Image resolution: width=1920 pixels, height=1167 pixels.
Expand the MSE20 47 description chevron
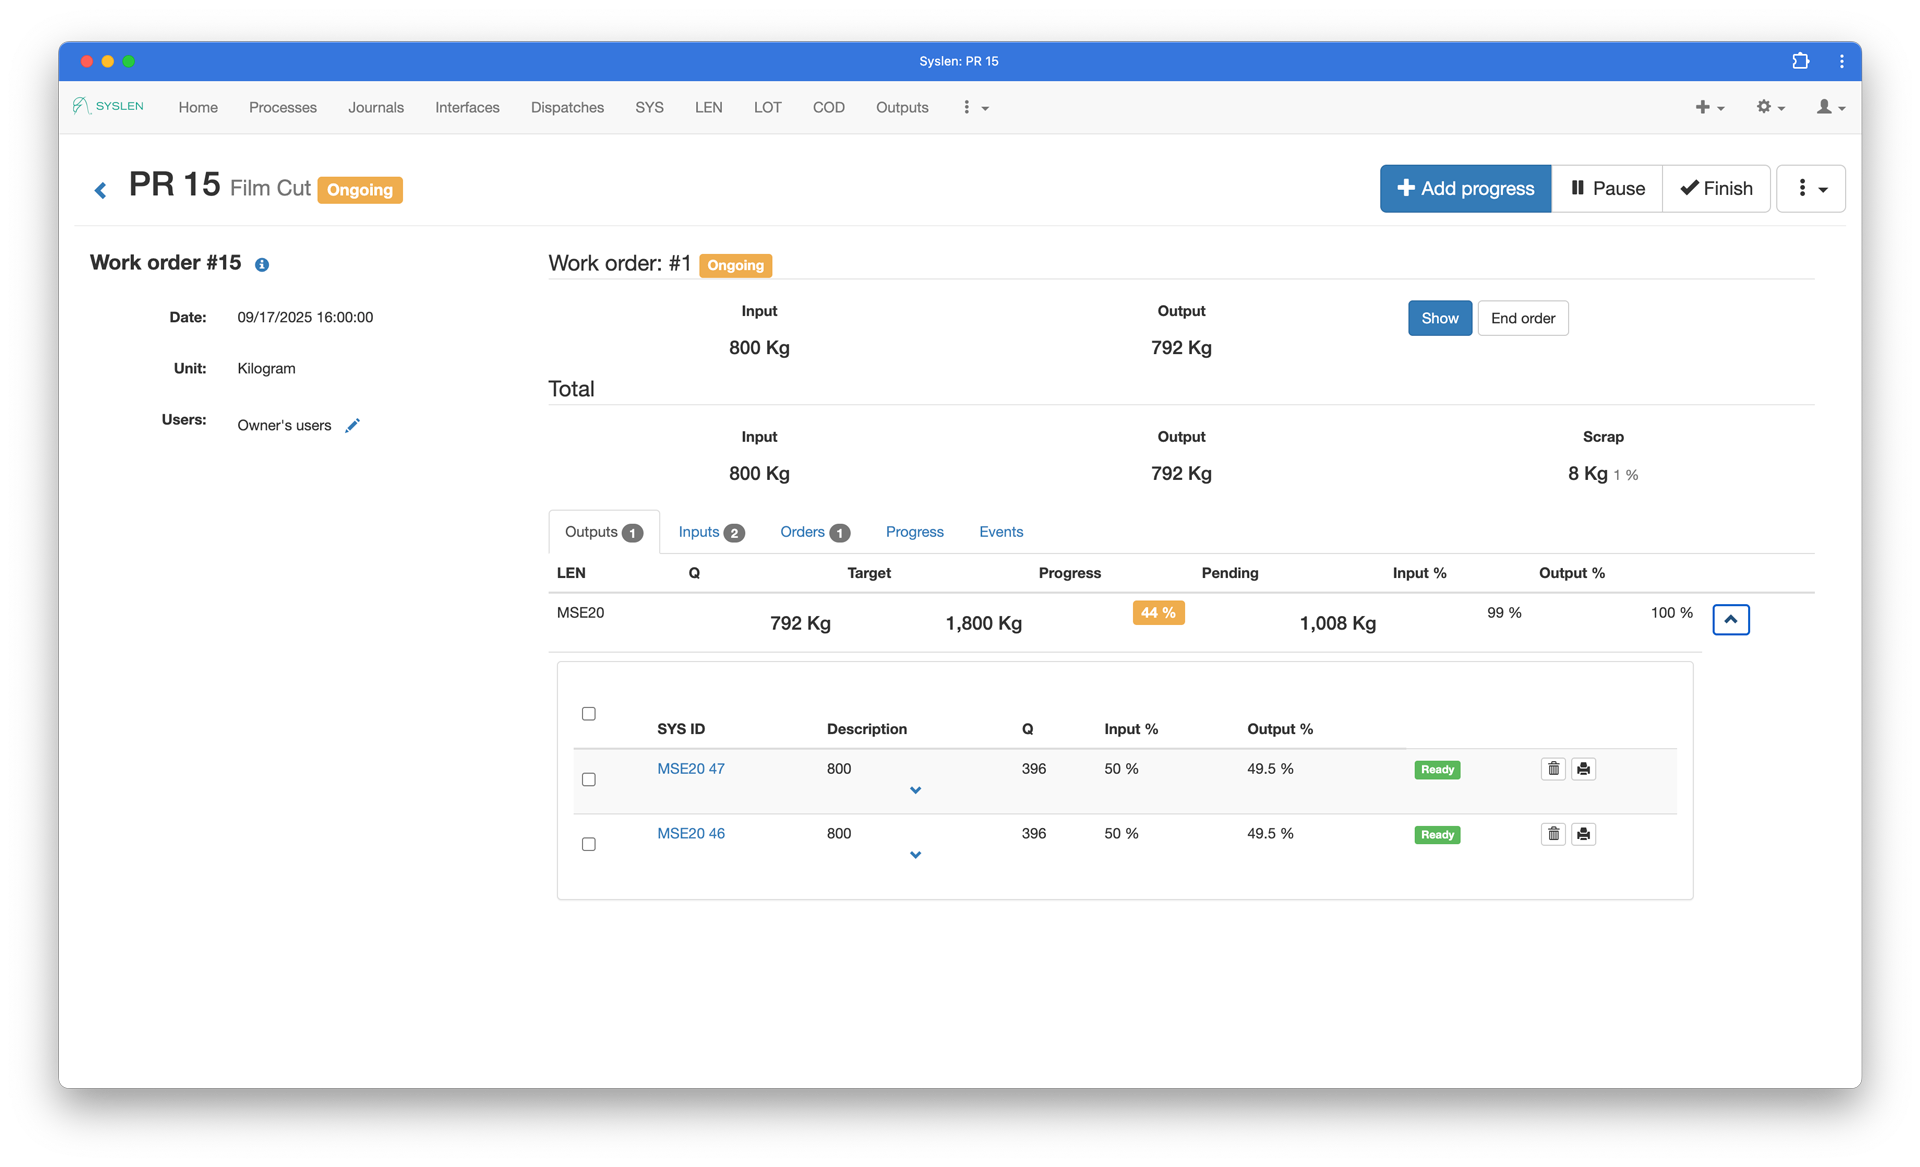tap(915, 790)
